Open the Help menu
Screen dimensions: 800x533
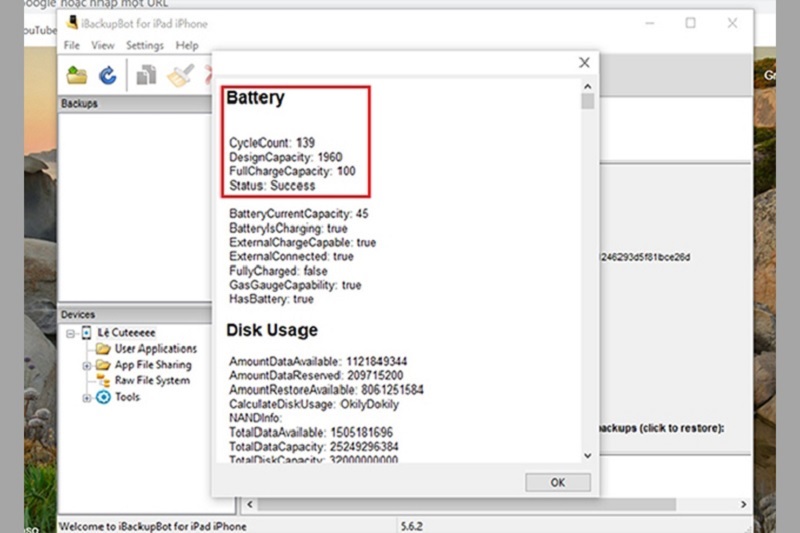point(187,45)
